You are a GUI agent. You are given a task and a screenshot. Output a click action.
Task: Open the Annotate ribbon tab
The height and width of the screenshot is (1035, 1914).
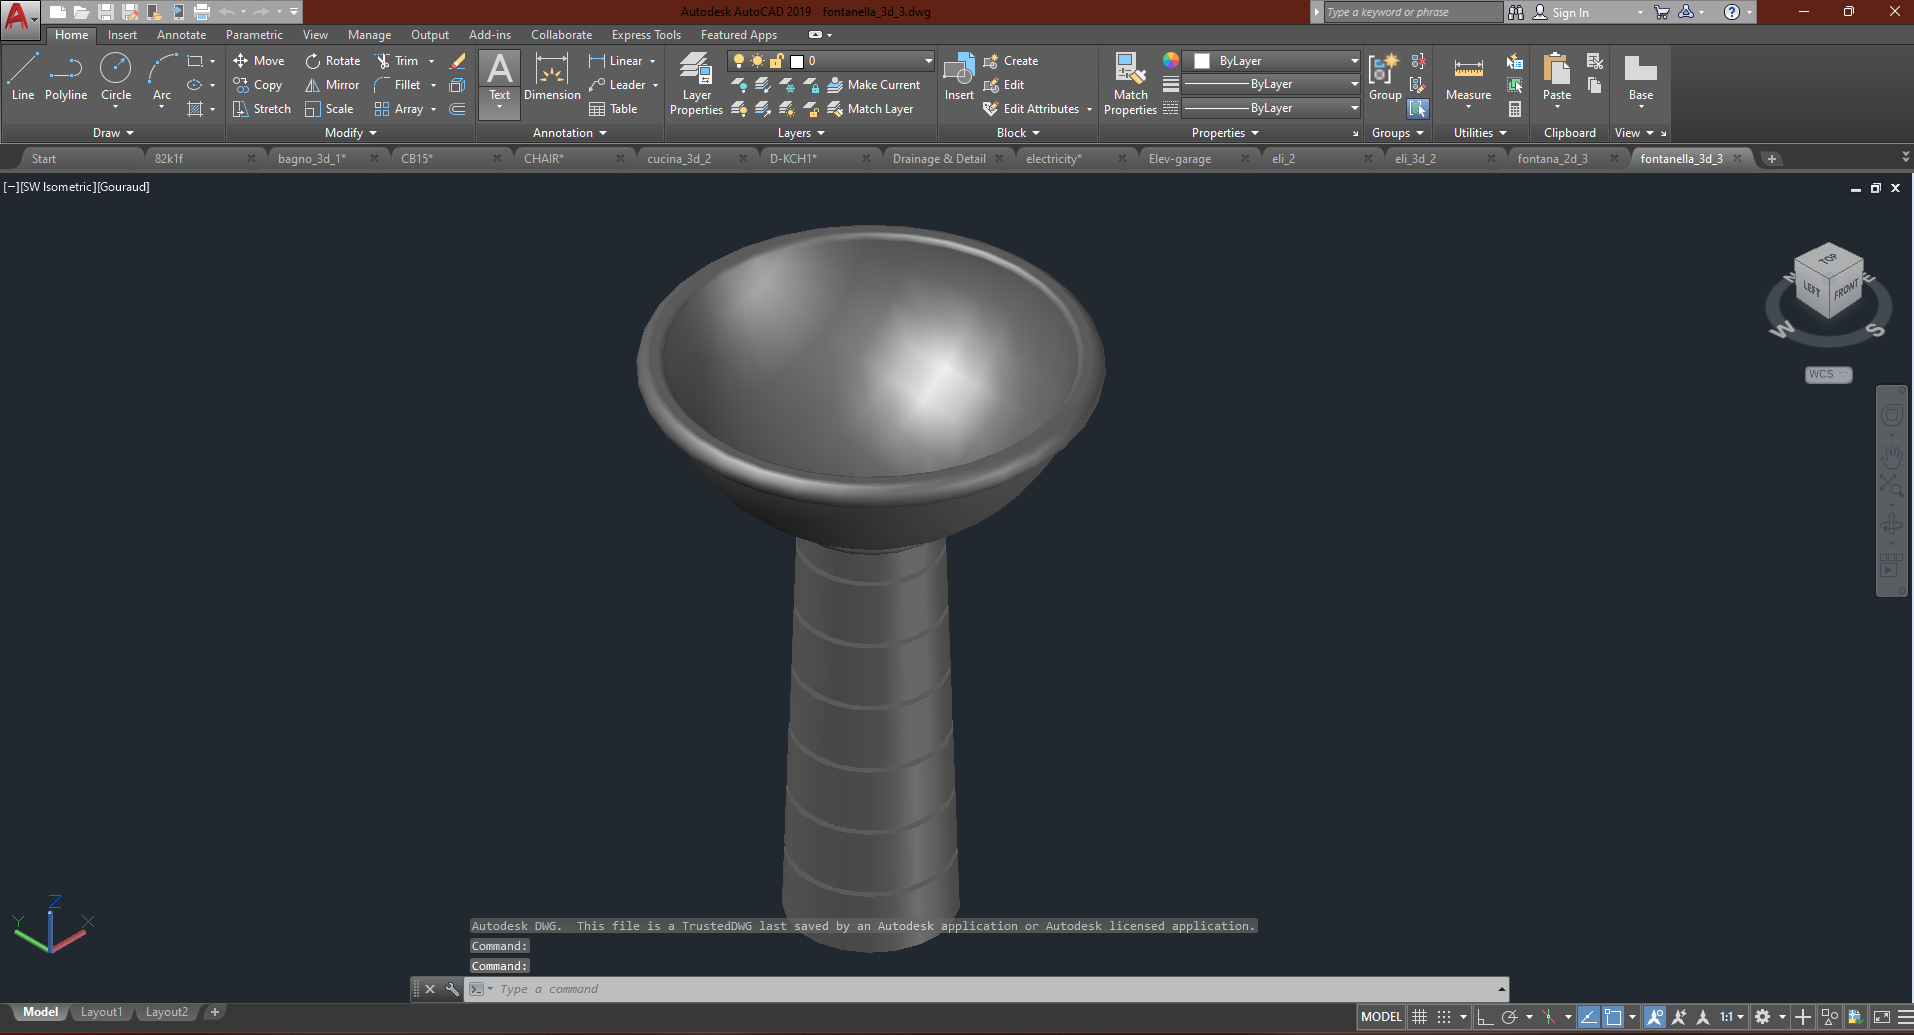point(181,35)
